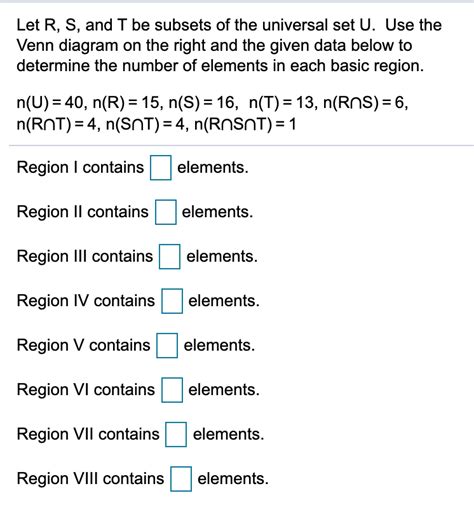Click "elements." text after Region V box
This screenshot has height=526, width=474.
tap(219, 345)
